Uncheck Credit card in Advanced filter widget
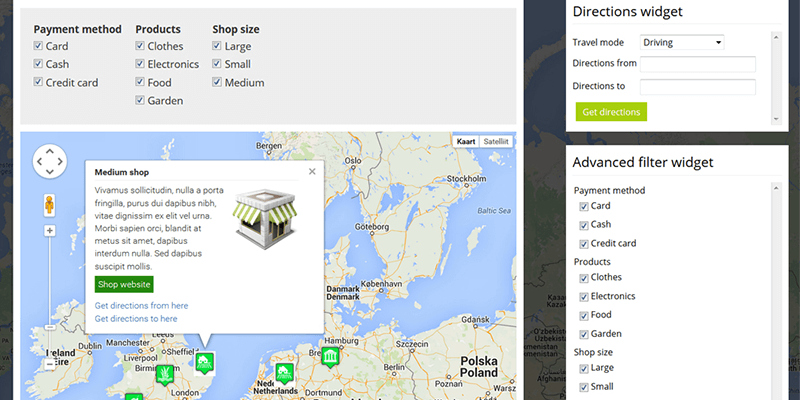 (x=585, y=243)
